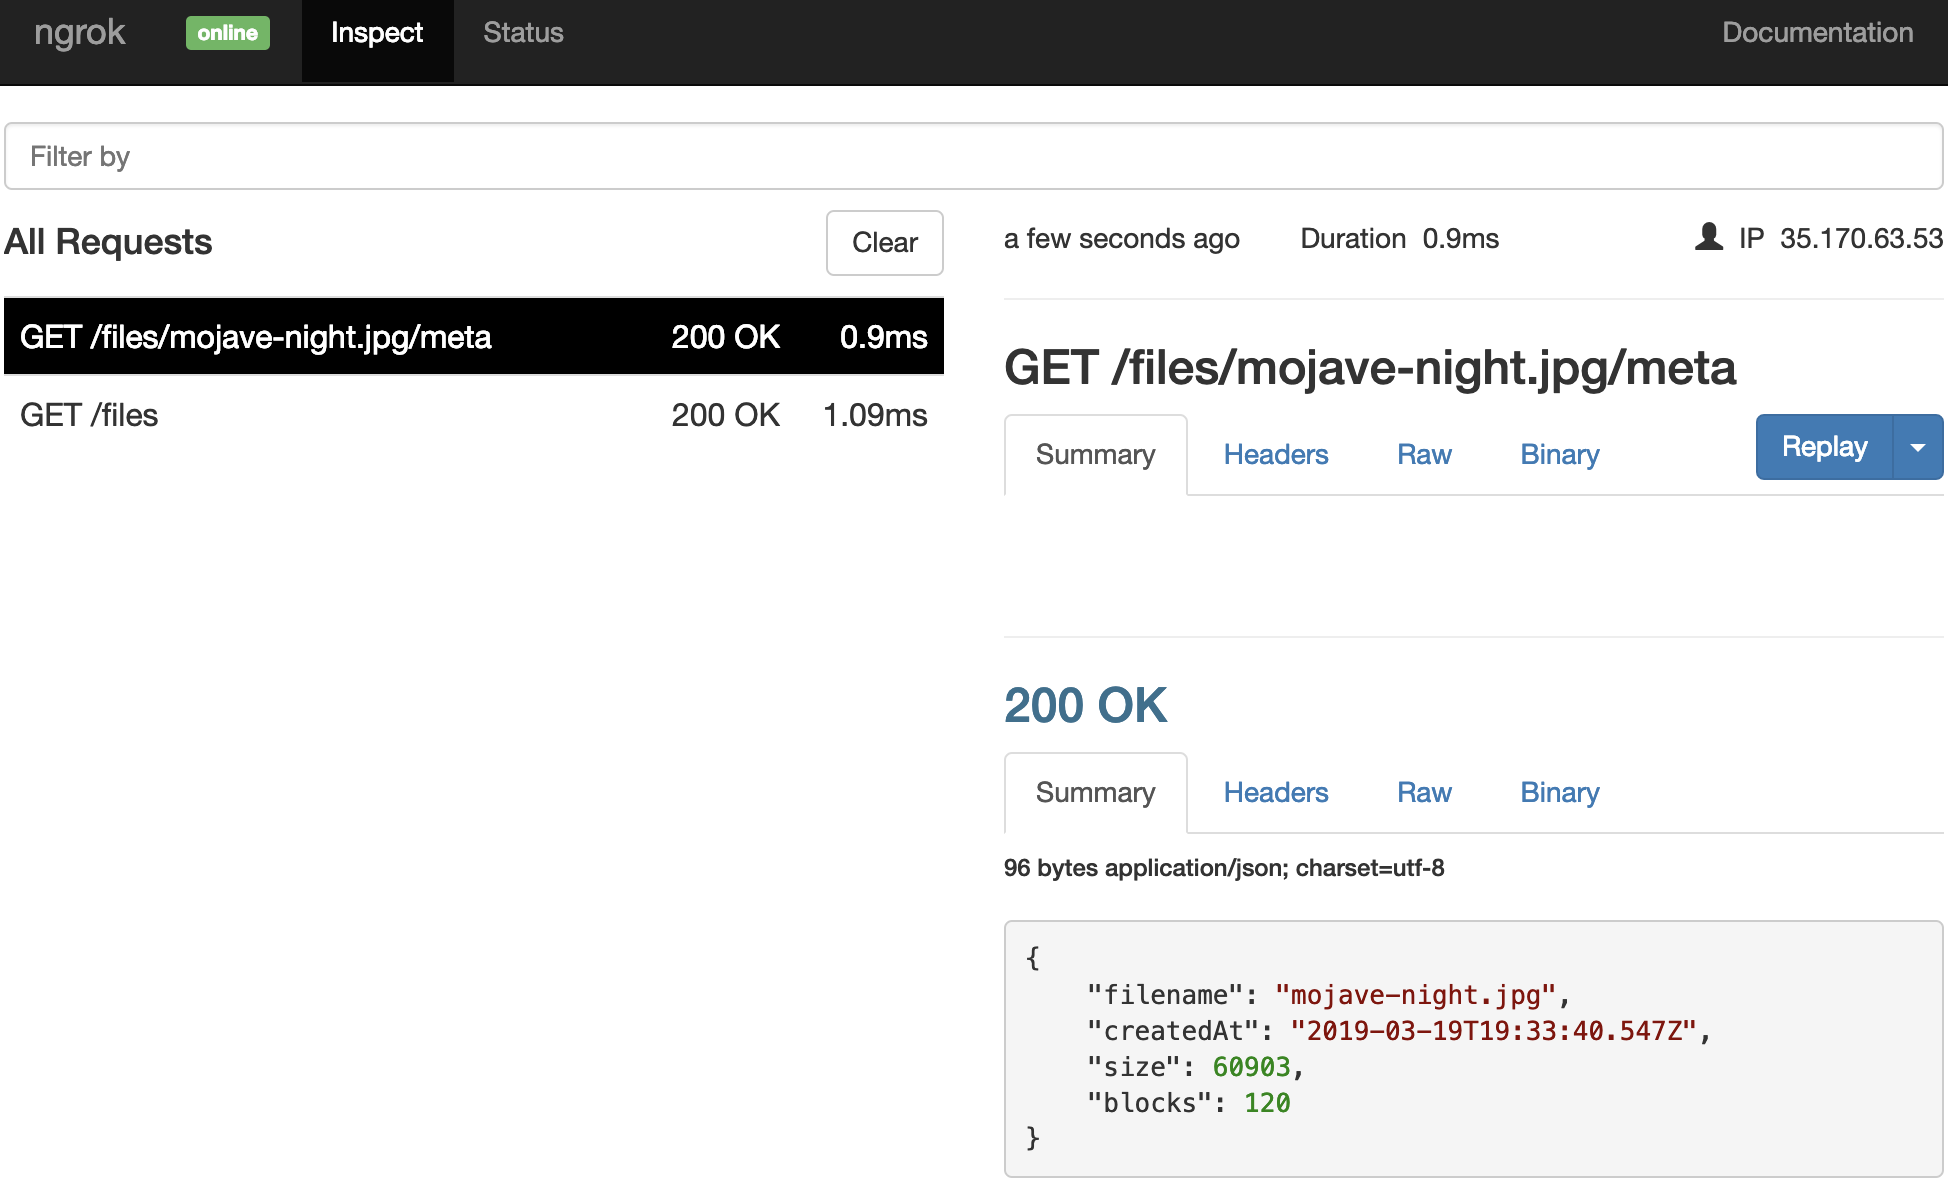Open response Headers tab under 200 OK
Screen dimensions: 1948x1182
[x=1275, y=793]
